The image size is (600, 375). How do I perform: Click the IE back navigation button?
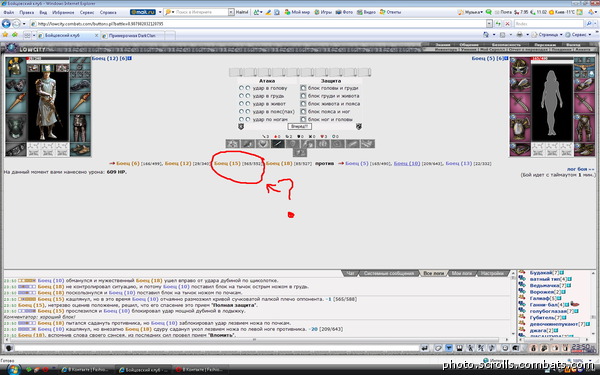coord(6,24)
